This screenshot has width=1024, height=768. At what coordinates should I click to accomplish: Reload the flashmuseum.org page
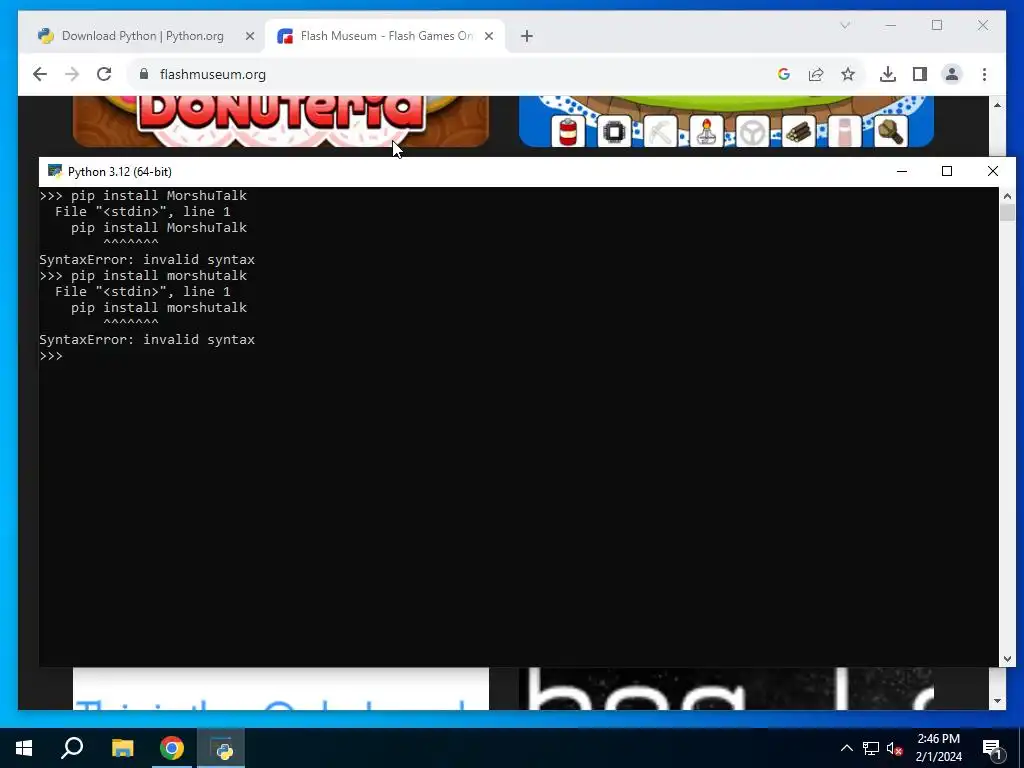[104, 74]
